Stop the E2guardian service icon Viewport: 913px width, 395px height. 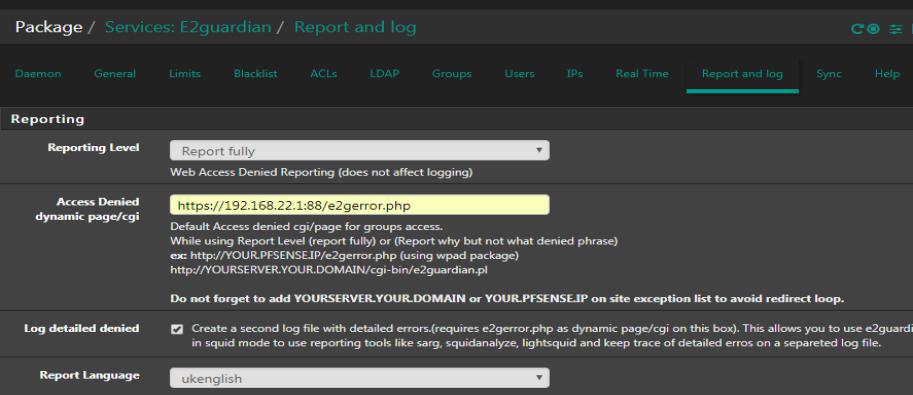(873, 29)
